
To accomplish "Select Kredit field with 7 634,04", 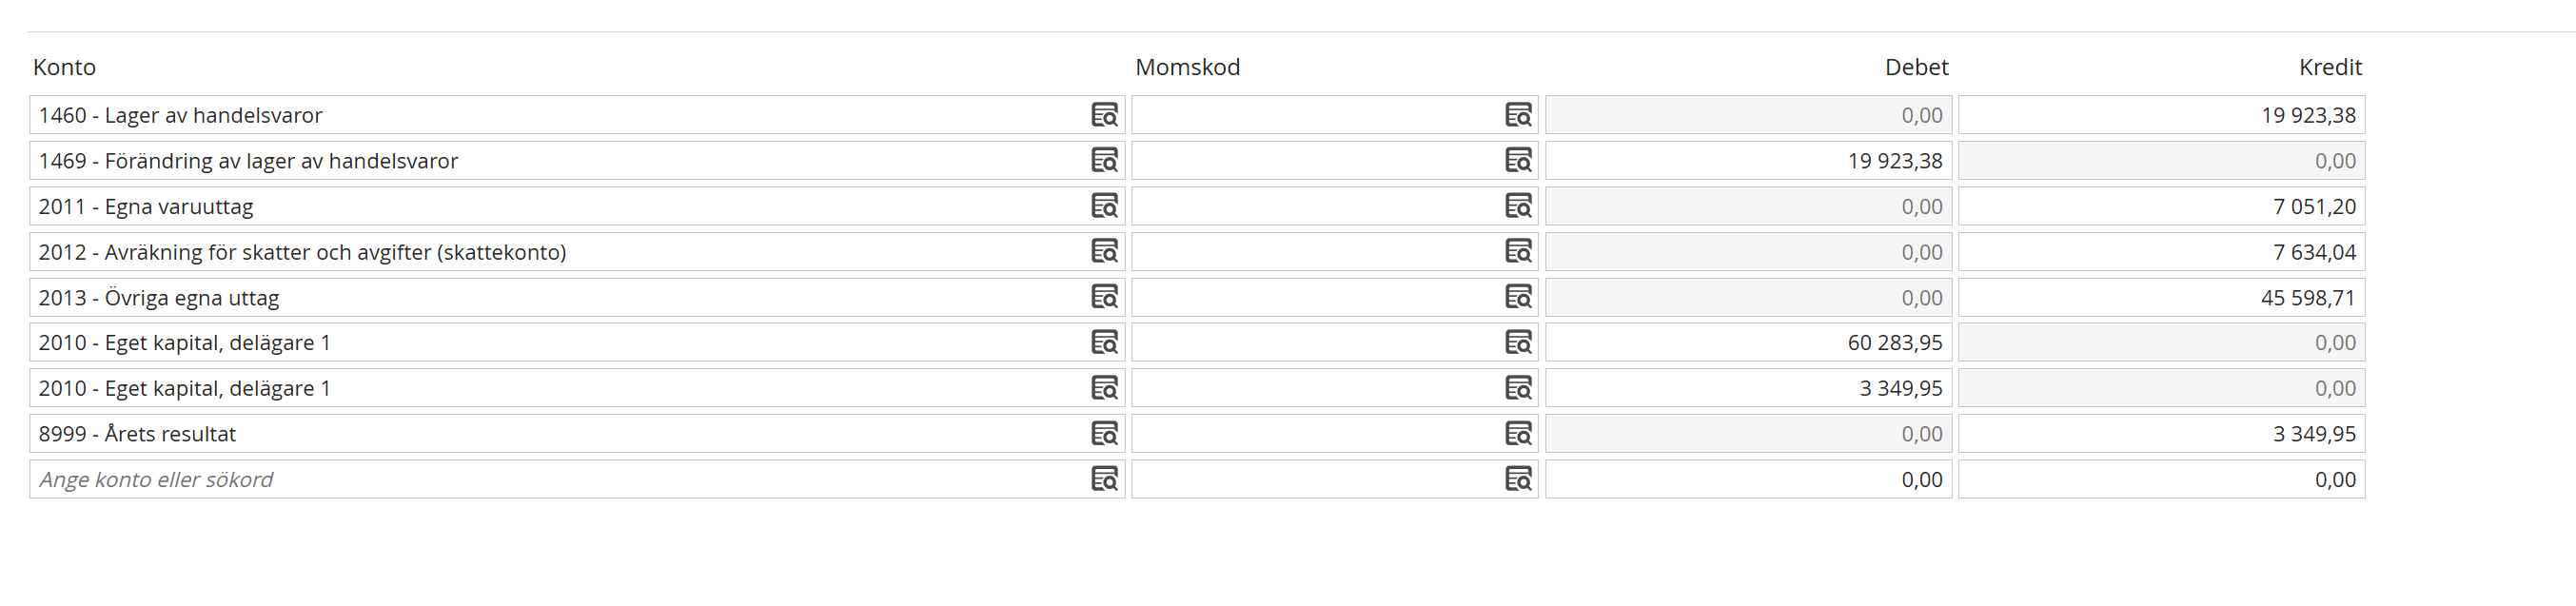I will click(x=2161, y=251).
